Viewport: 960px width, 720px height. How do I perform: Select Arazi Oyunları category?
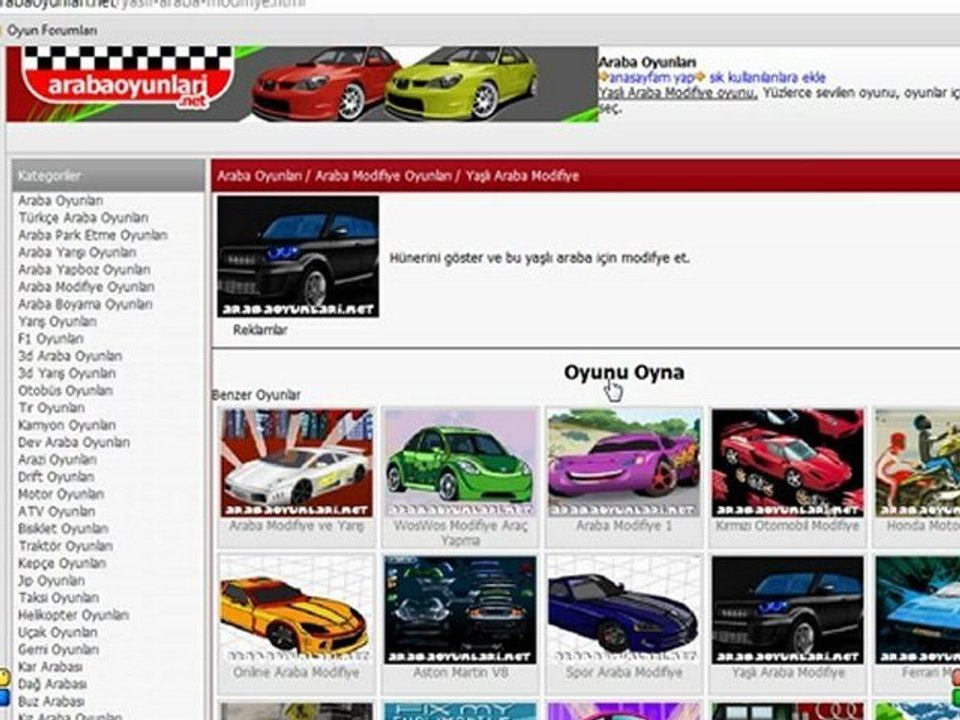click(58, 459)
